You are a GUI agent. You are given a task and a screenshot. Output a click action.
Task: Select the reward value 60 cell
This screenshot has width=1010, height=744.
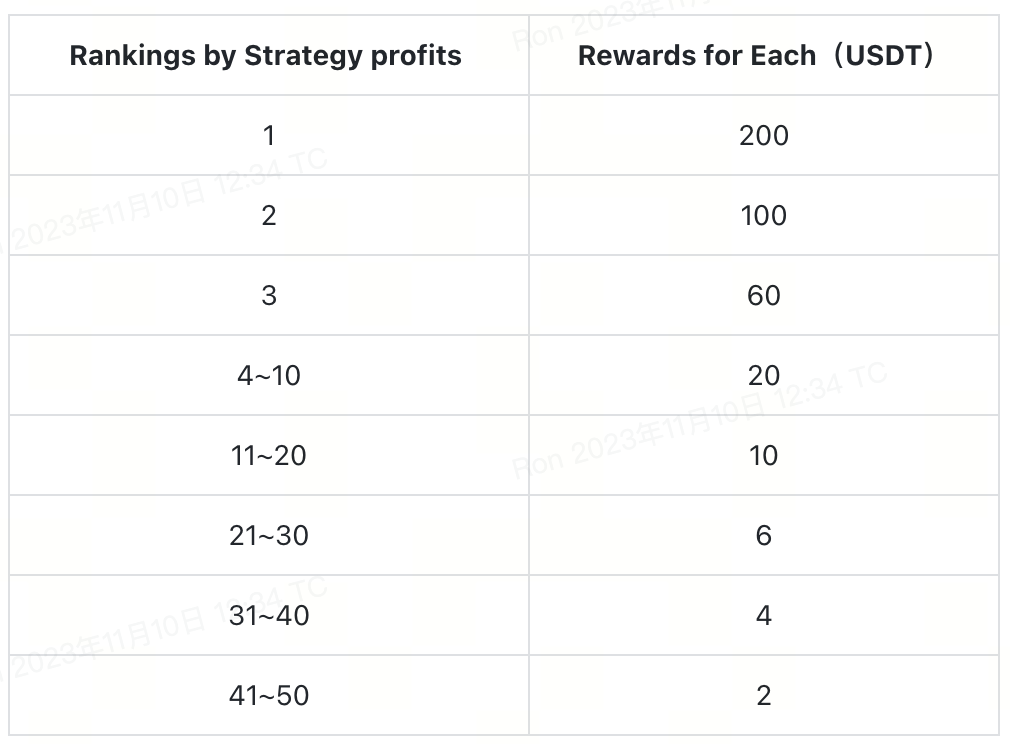(x=764, y=295)
